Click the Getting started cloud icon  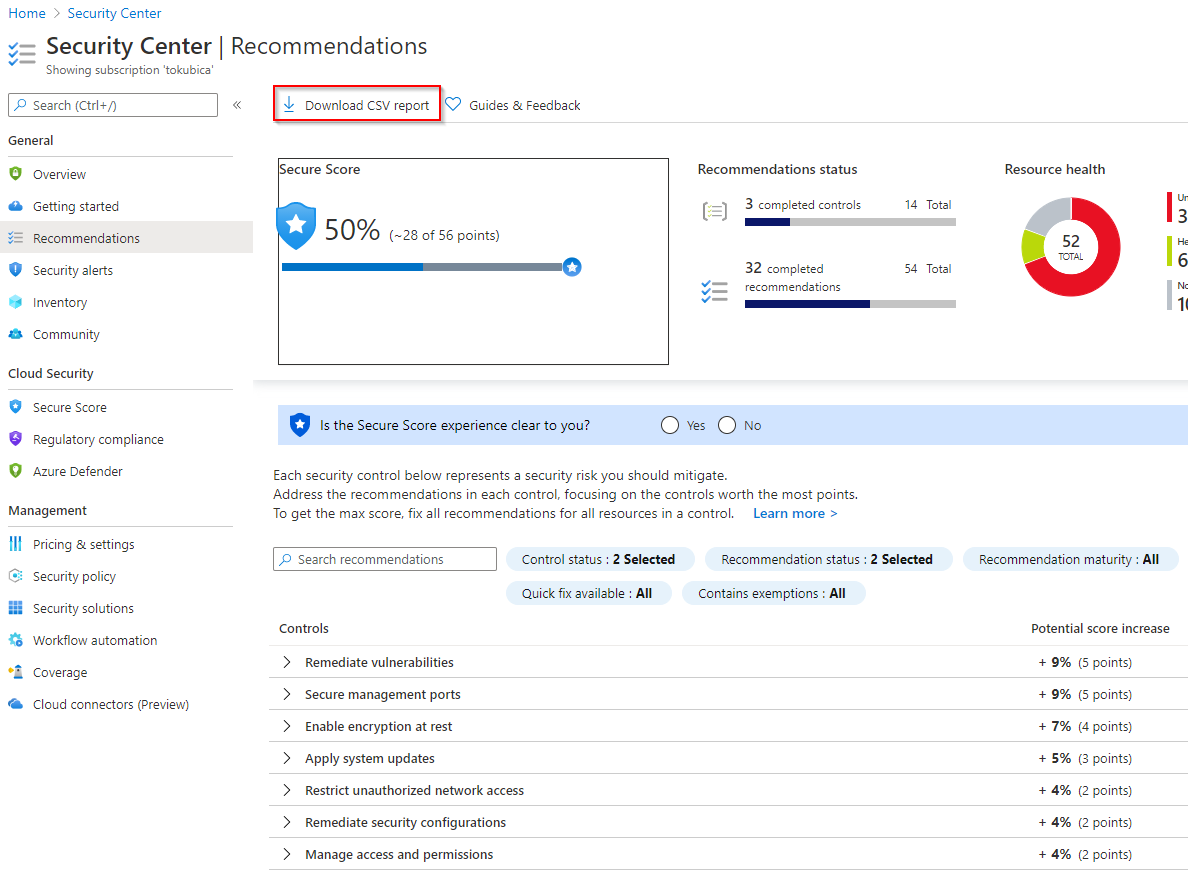(15, 206)
